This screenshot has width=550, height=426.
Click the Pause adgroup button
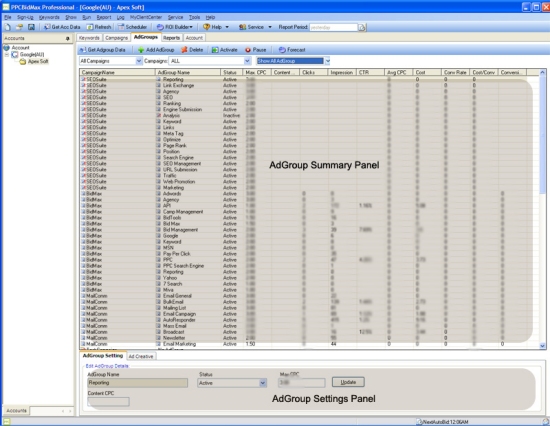tap(256, 50)
